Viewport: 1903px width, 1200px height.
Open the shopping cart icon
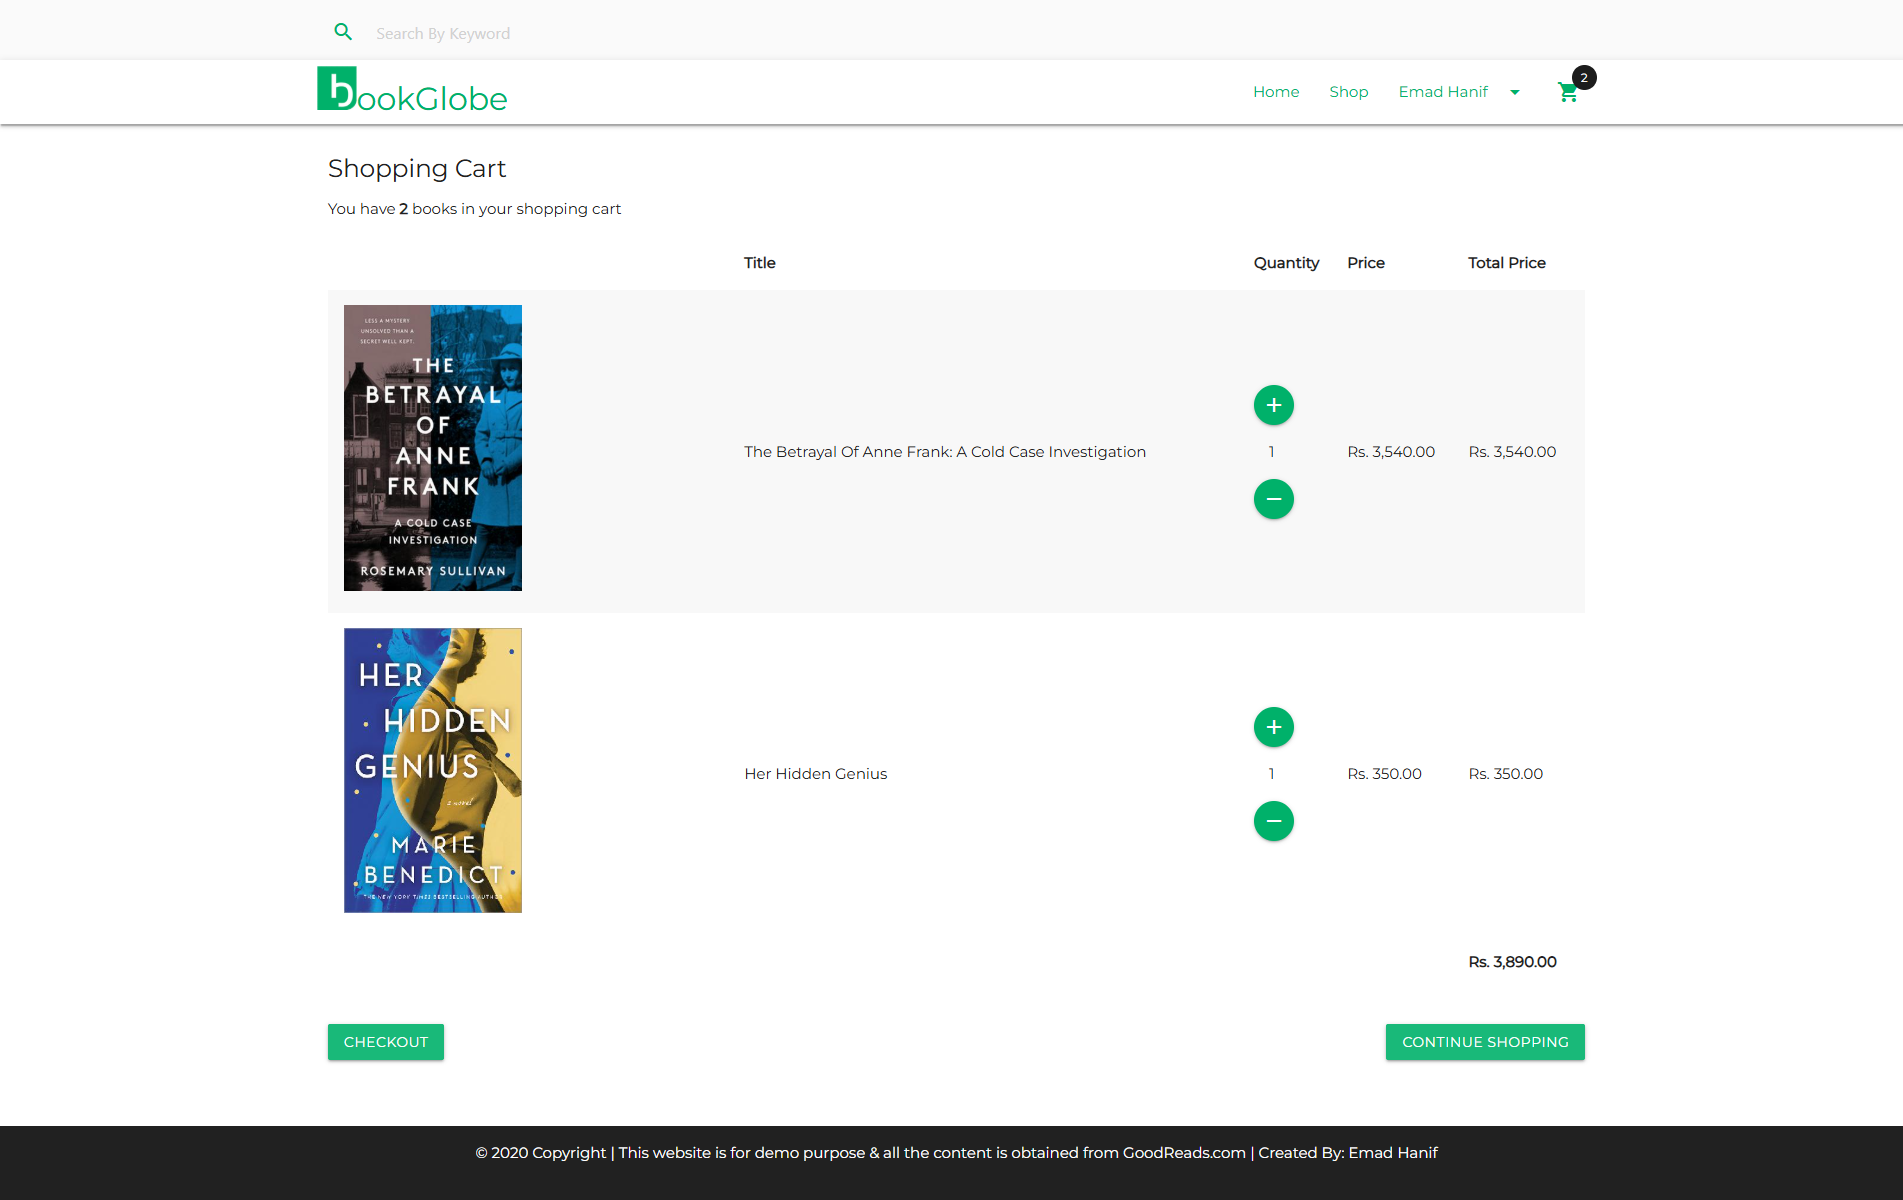coord(1567,93)
